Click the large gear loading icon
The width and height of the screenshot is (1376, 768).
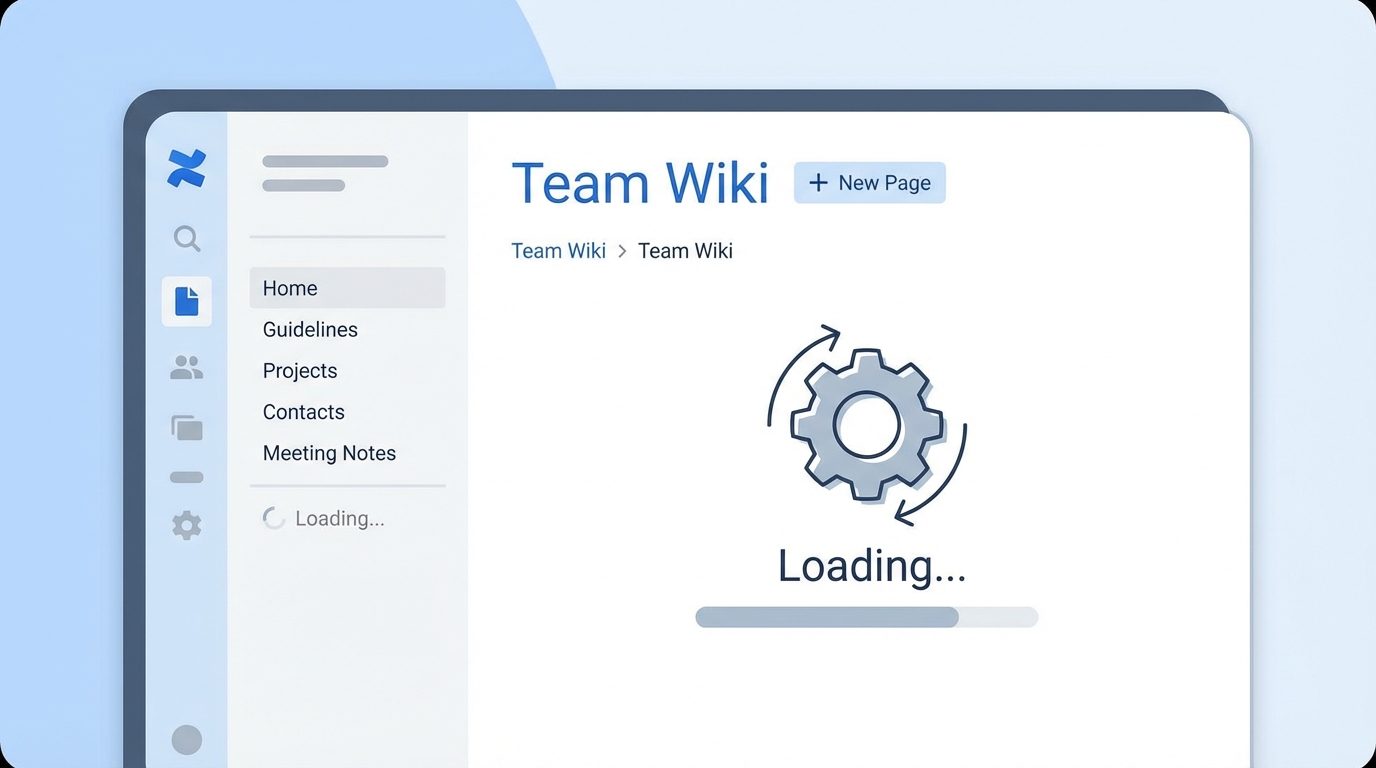866,424
